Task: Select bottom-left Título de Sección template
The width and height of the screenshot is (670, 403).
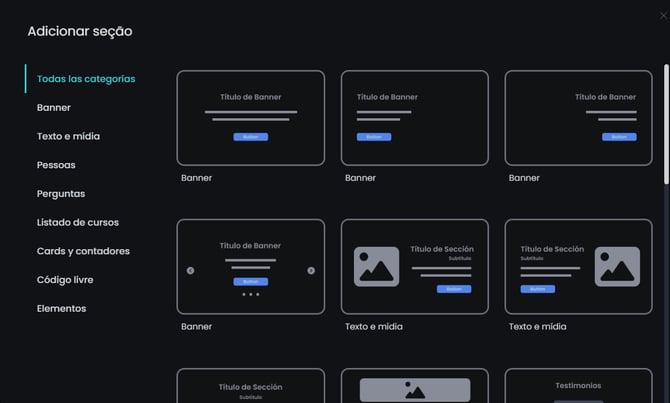Action: click(x=251, y=385)
